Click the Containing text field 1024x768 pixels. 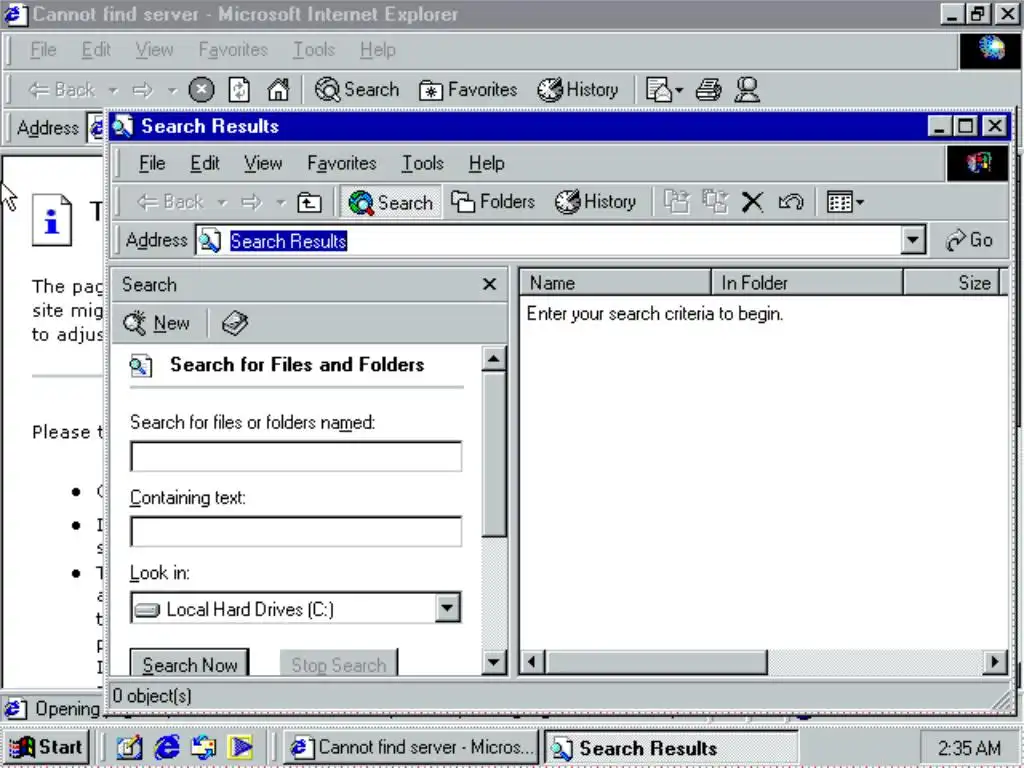pos(296,531)
